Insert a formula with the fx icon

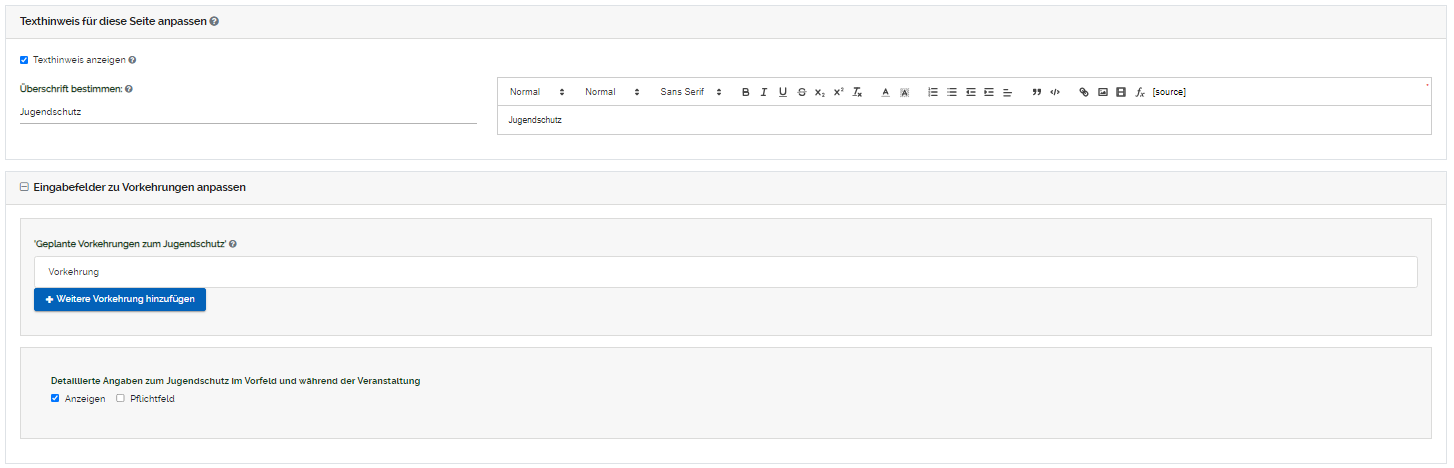[x=1140, y=92]
